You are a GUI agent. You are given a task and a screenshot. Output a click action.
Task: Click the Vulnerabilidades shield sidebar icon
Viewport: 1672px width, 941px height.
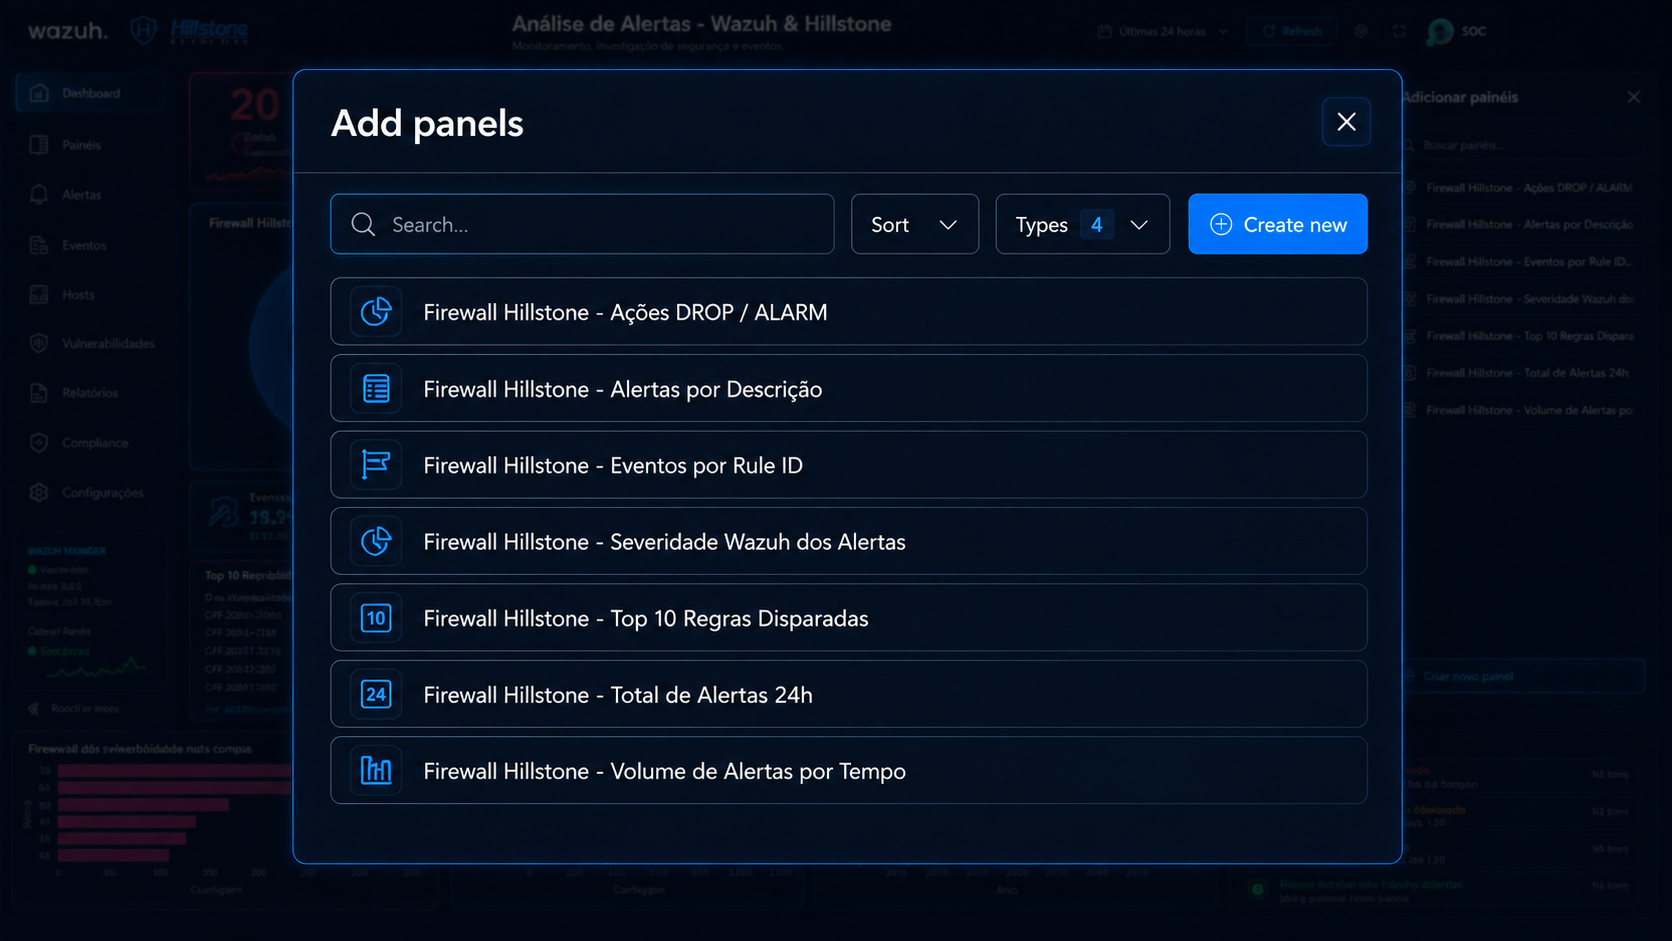[x=39, y=343]
